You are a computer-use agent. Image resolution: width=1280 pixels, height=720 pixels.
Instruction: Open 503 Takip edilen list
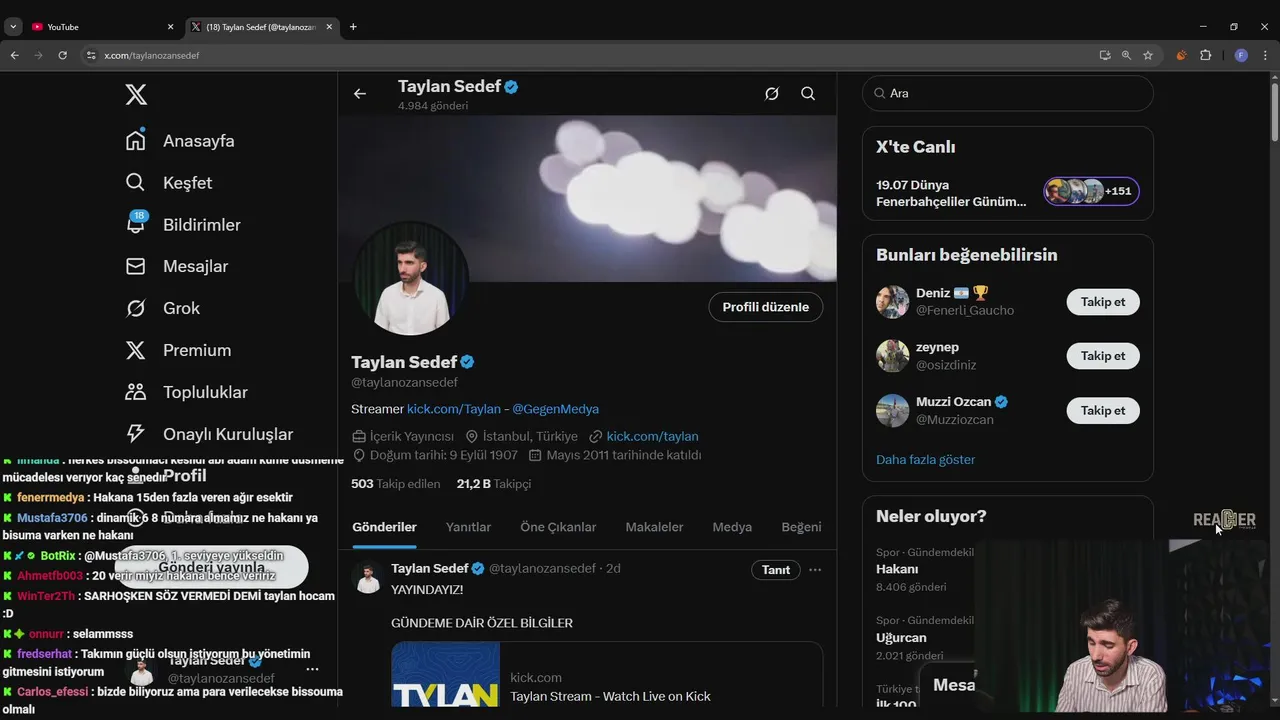click(x=395, y=484)
